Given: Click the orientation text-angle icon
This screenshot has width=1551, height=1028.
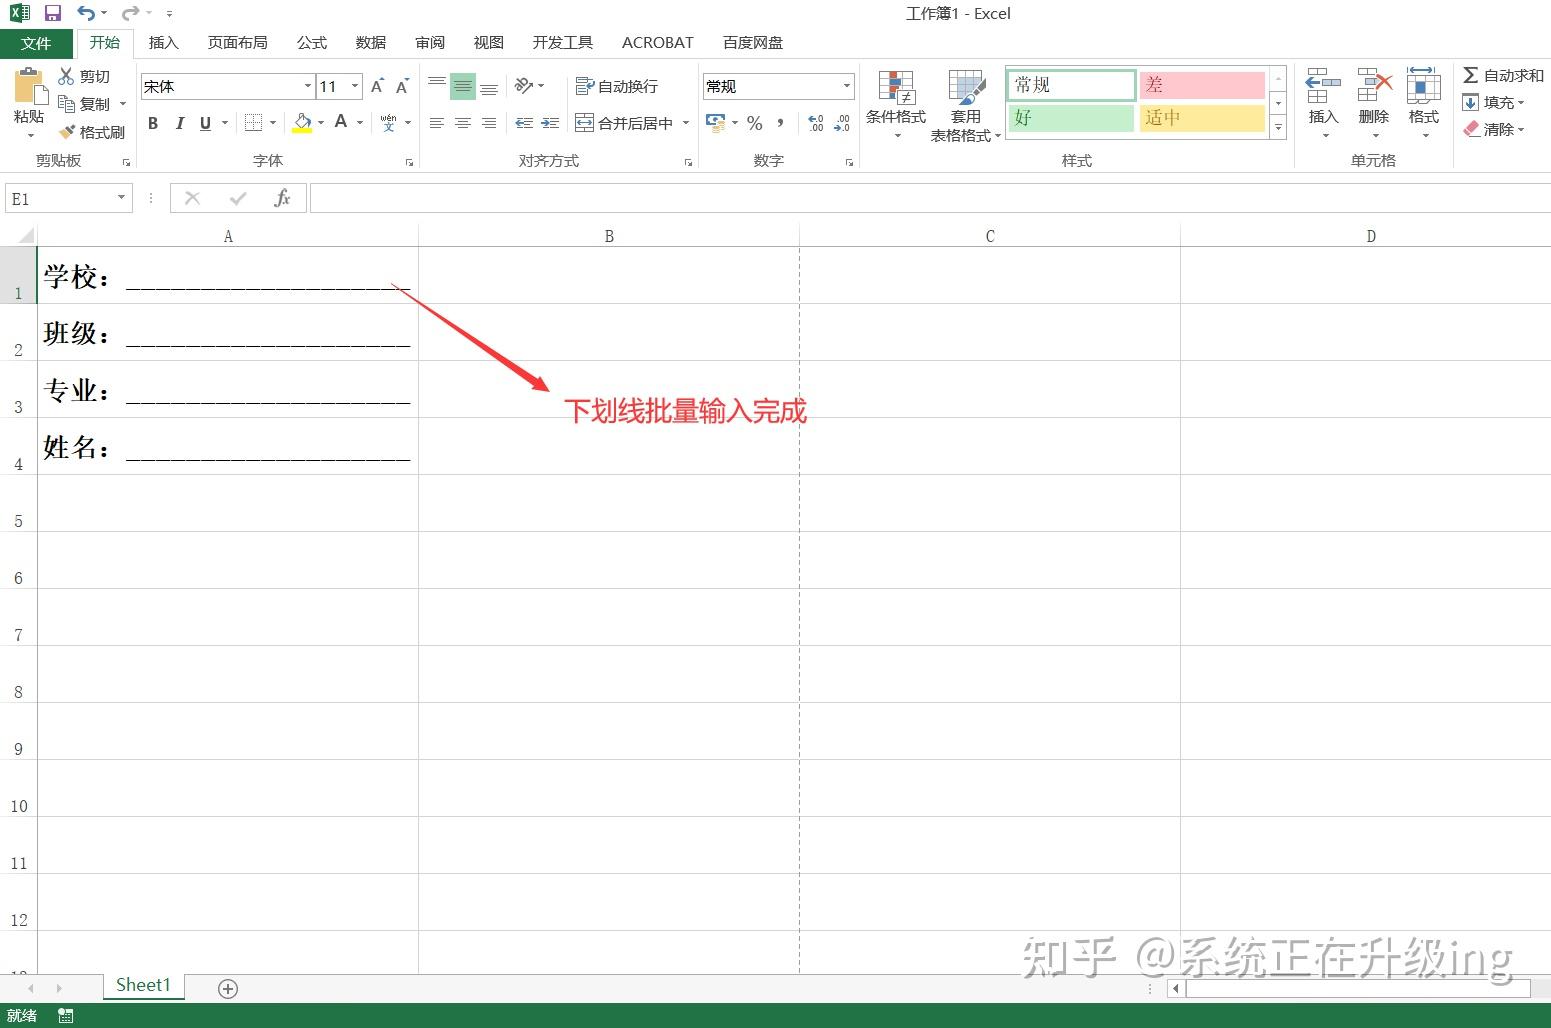Looking at the screenshot, I should click(523, 86).
